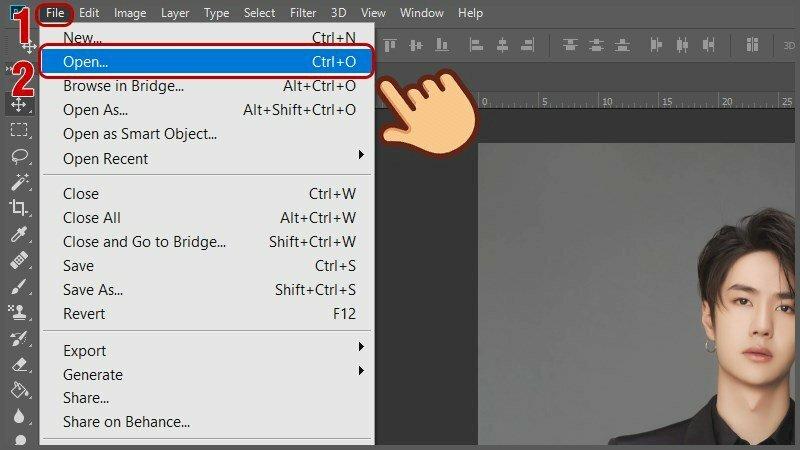Choose Revert in the File menu
800x450 pixels.
click(x=207, y=313)
